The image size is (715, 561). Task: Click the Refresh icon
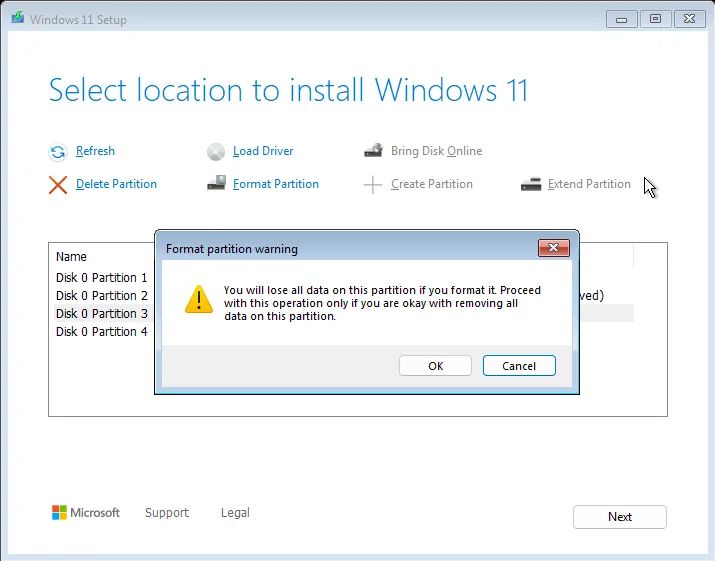(x=57, y=152)
